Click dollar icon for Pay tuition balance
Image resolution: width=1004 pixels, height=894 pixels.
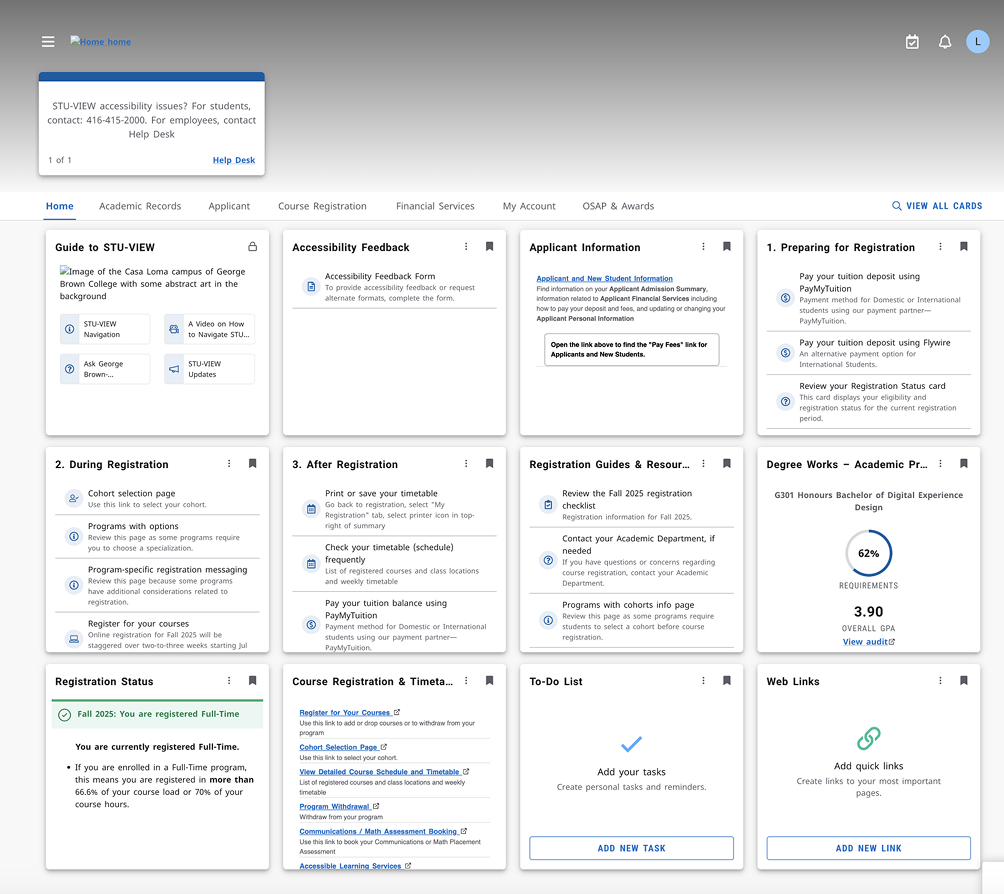pyautogui.click(x=311, y=624)
